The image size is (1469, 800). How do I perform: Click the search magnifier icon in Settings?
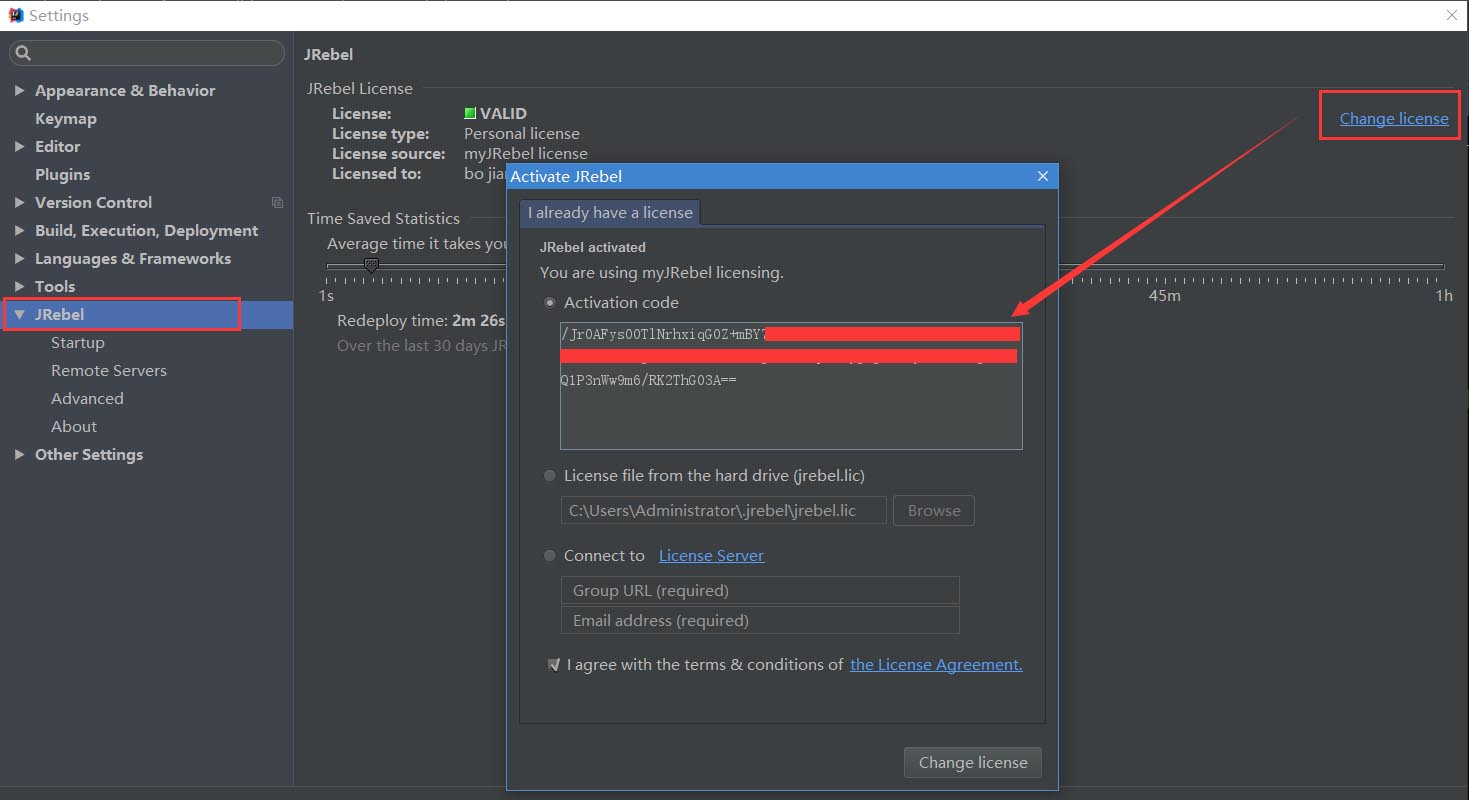[24, 53]
